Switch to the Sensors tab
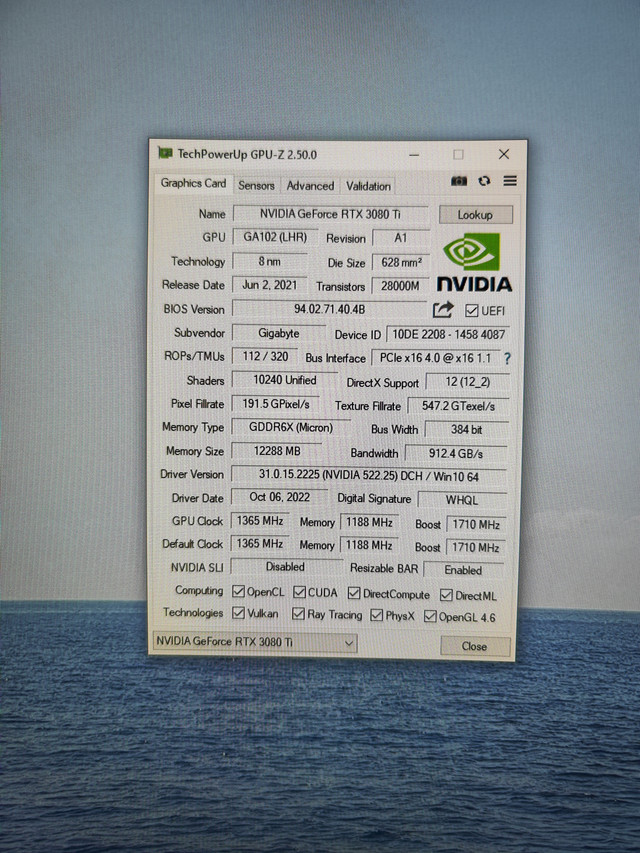 click(256, 185)
